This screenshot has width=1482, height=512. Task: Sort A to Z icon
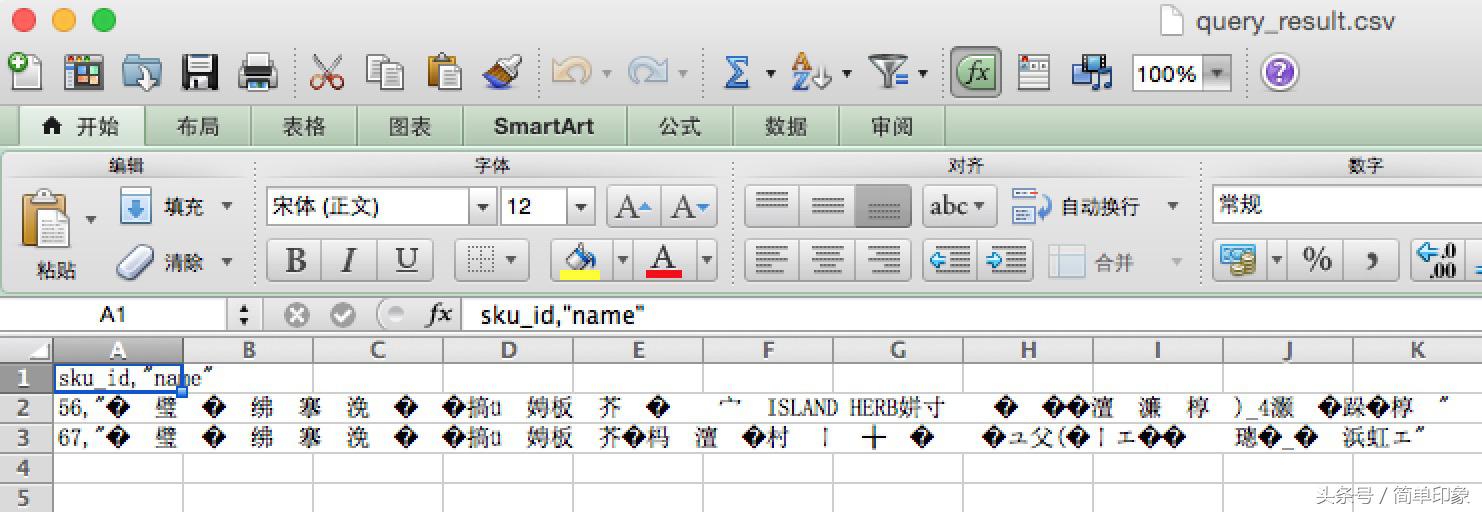tap(810, 73)
